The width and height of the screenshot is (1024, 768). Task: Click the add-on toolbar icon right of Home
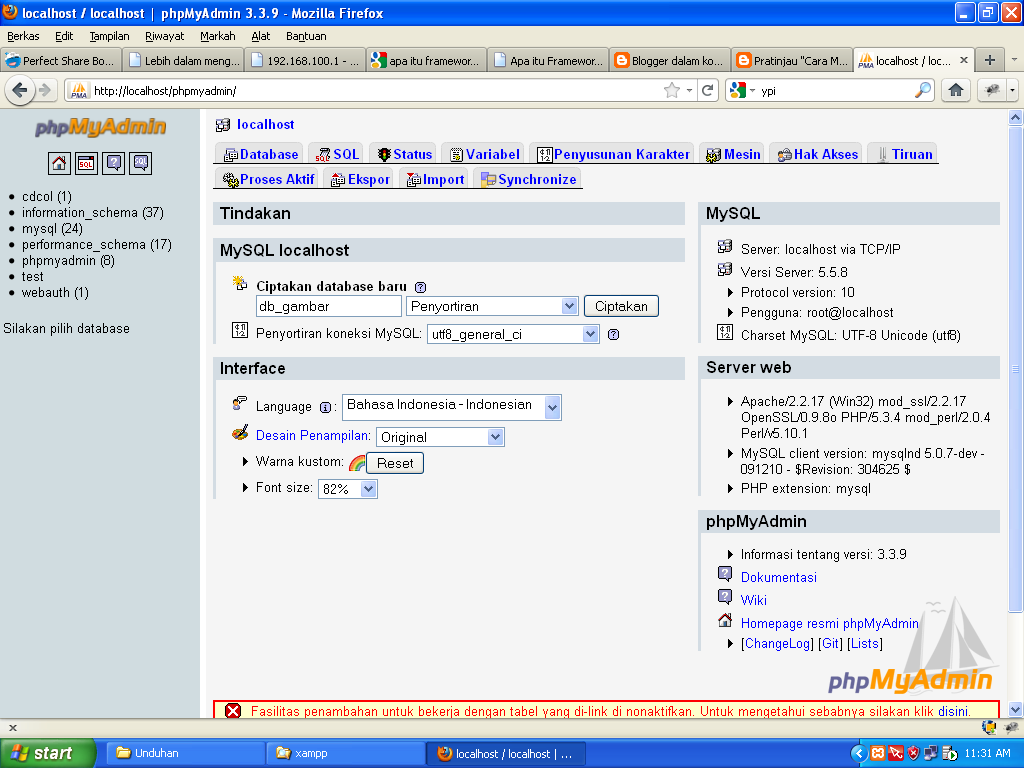991,90
